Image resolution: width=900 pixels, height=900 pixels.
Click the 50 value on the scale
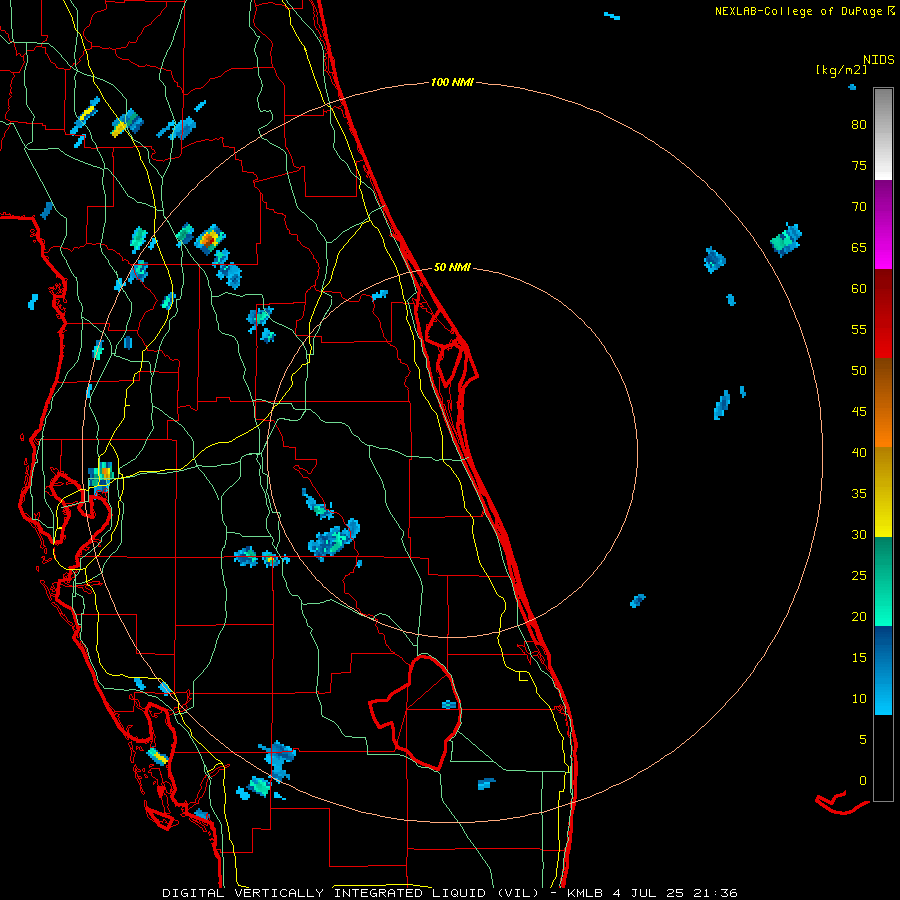coord(859,370)
